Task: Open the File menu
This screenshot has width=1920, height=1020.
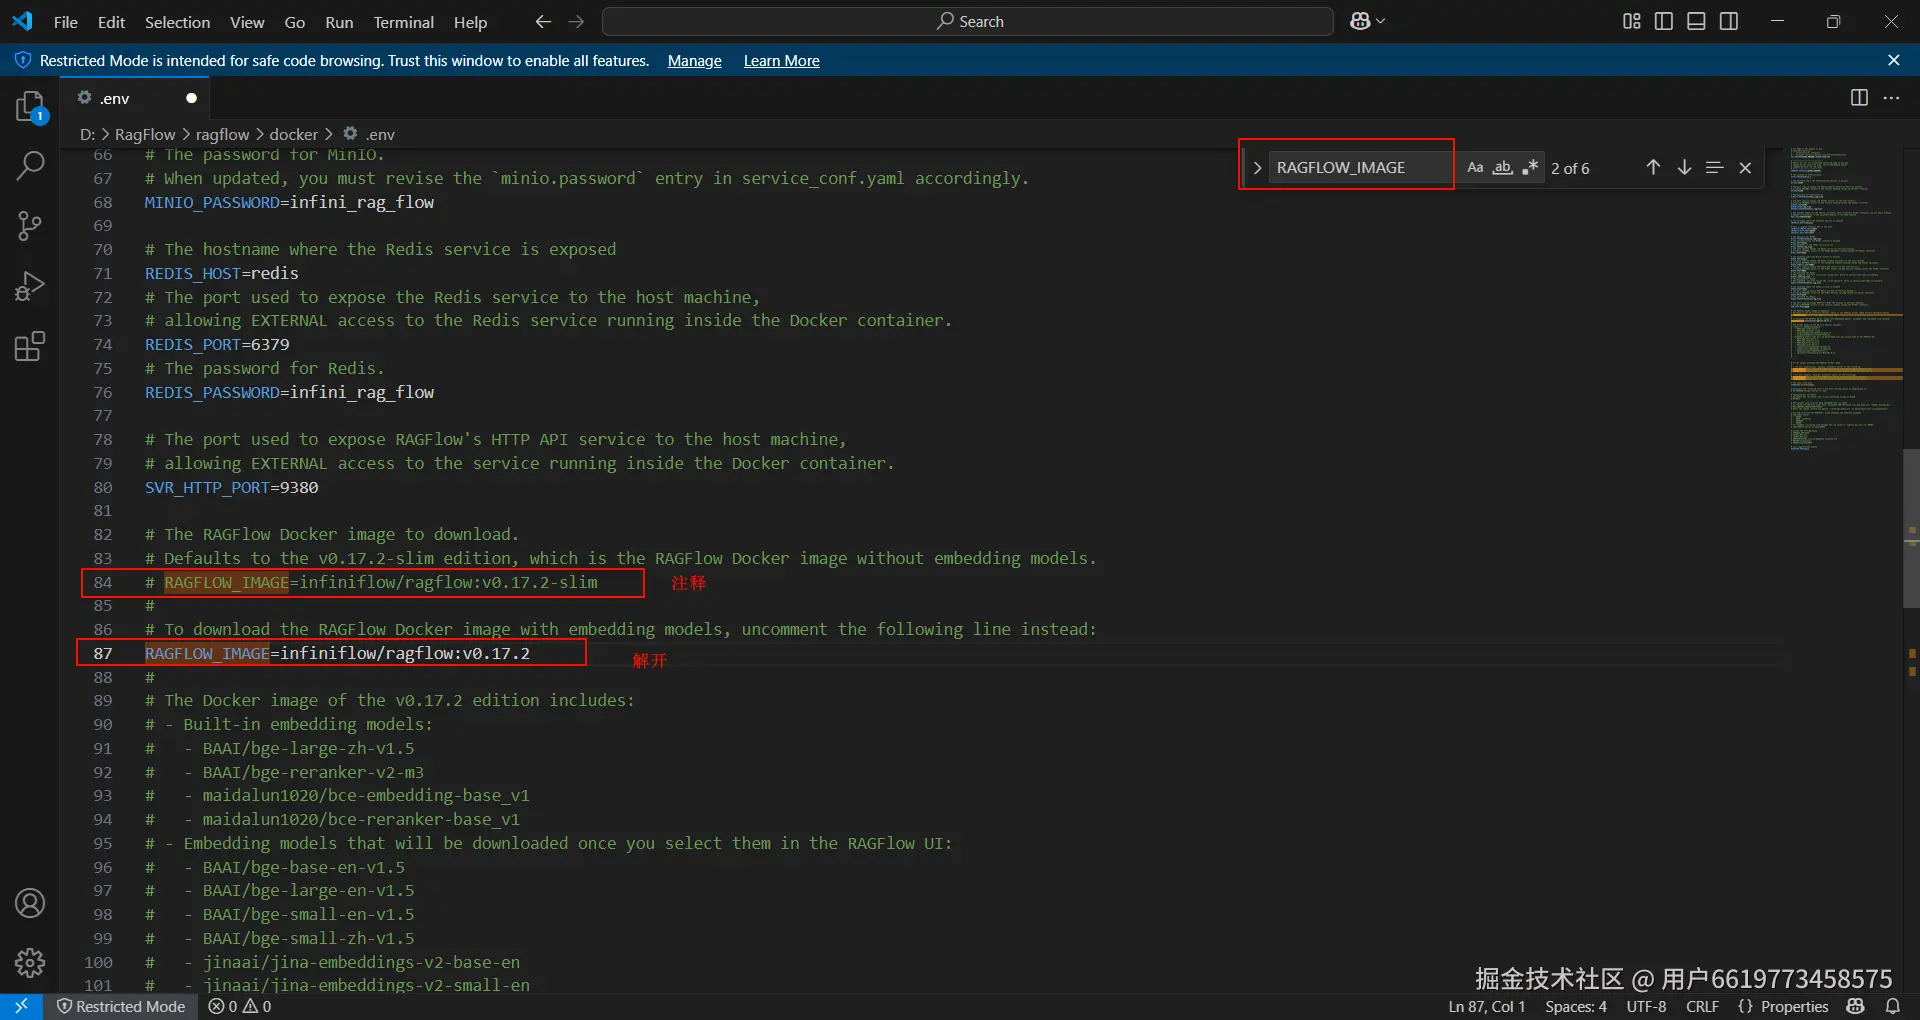Action: point(66,21)
